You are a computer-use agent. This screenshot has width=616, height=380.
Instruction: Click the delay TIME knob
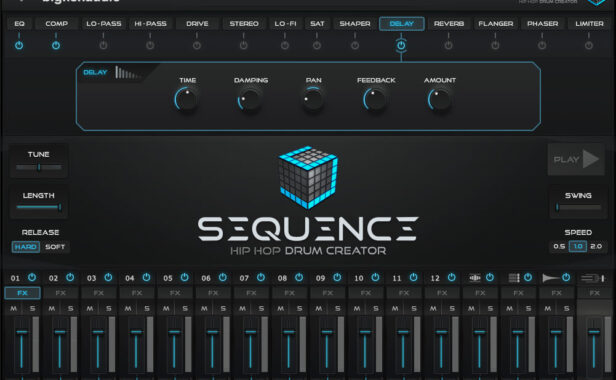pos(186,99)
